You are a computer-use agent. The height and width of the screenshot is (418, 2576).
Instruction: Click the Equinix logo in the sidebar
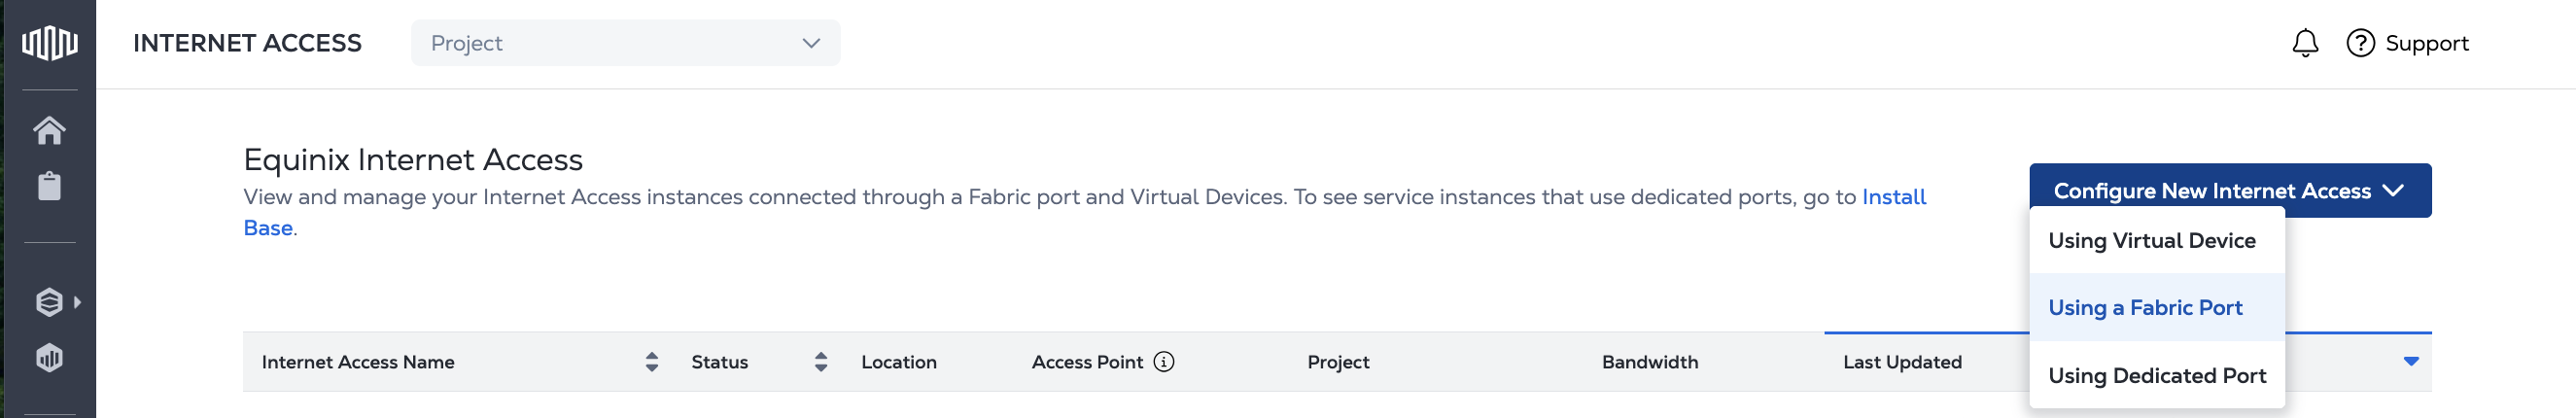49,43
